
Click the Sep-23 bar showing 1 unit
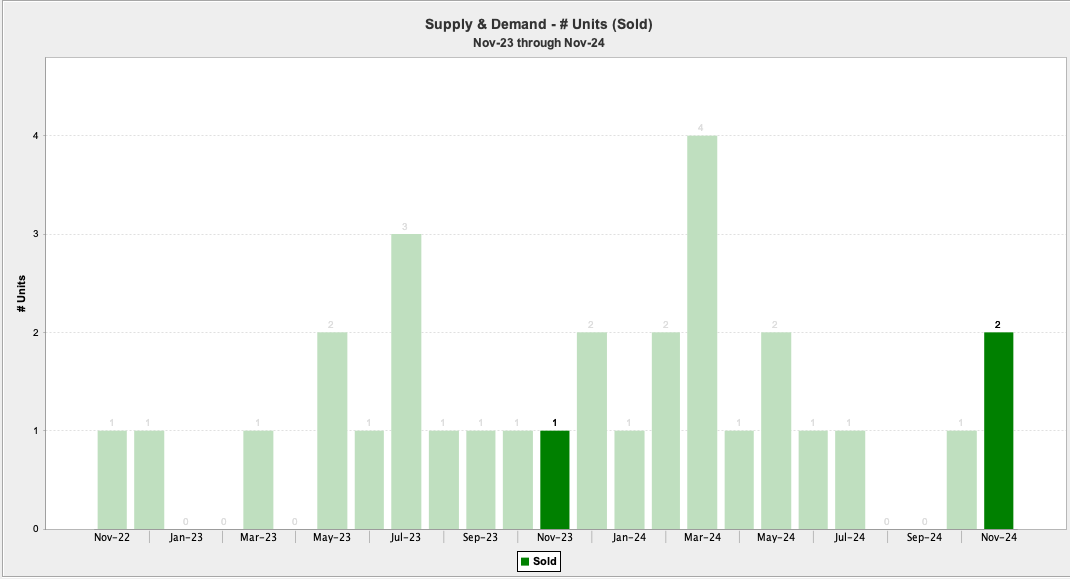(x=481, y=479)
